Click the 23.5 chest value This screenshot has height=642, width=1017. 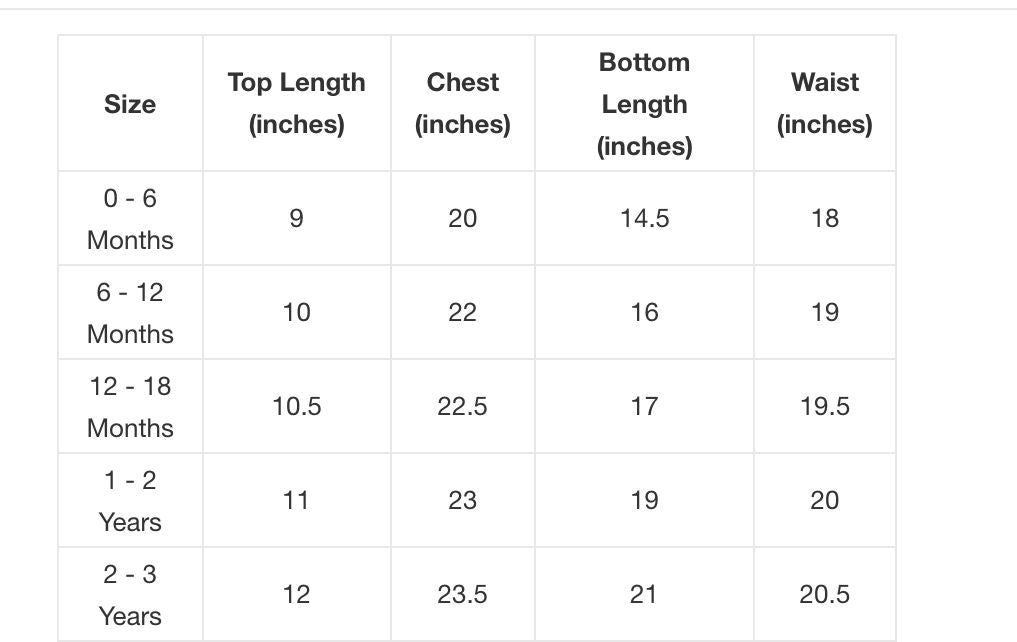click(462, 595)
